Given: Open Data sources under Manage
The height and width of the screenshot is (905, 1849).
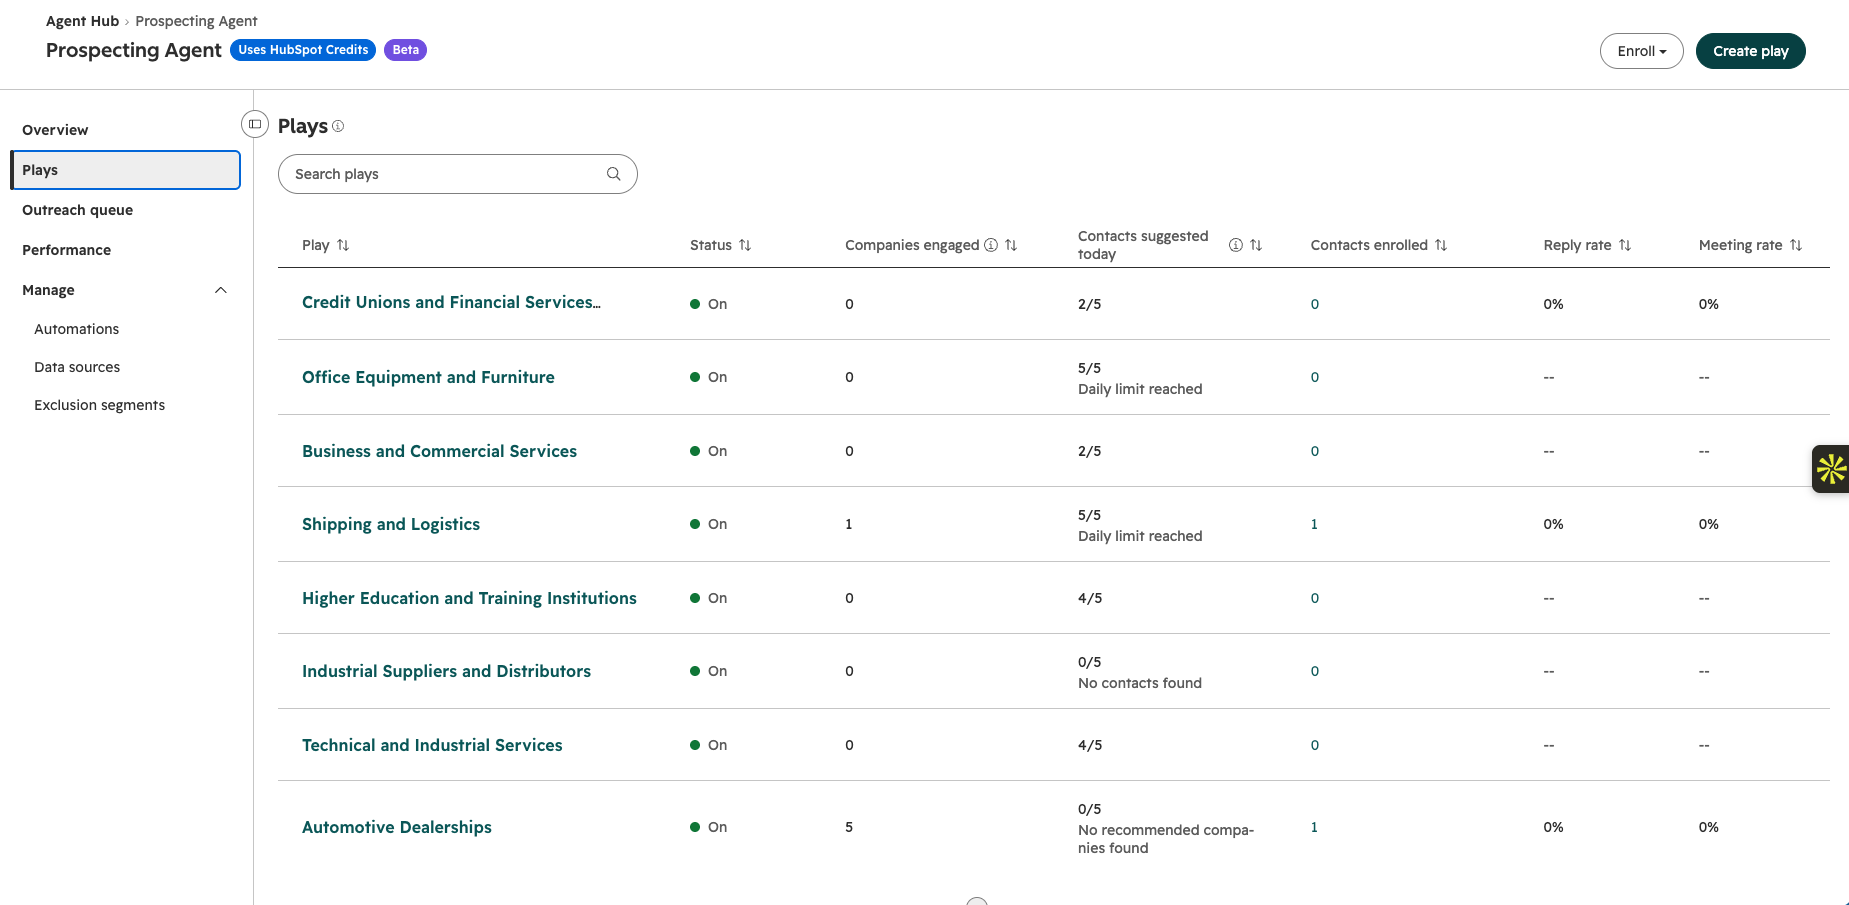Looking at the screenshot, I should tap(77, 367).
